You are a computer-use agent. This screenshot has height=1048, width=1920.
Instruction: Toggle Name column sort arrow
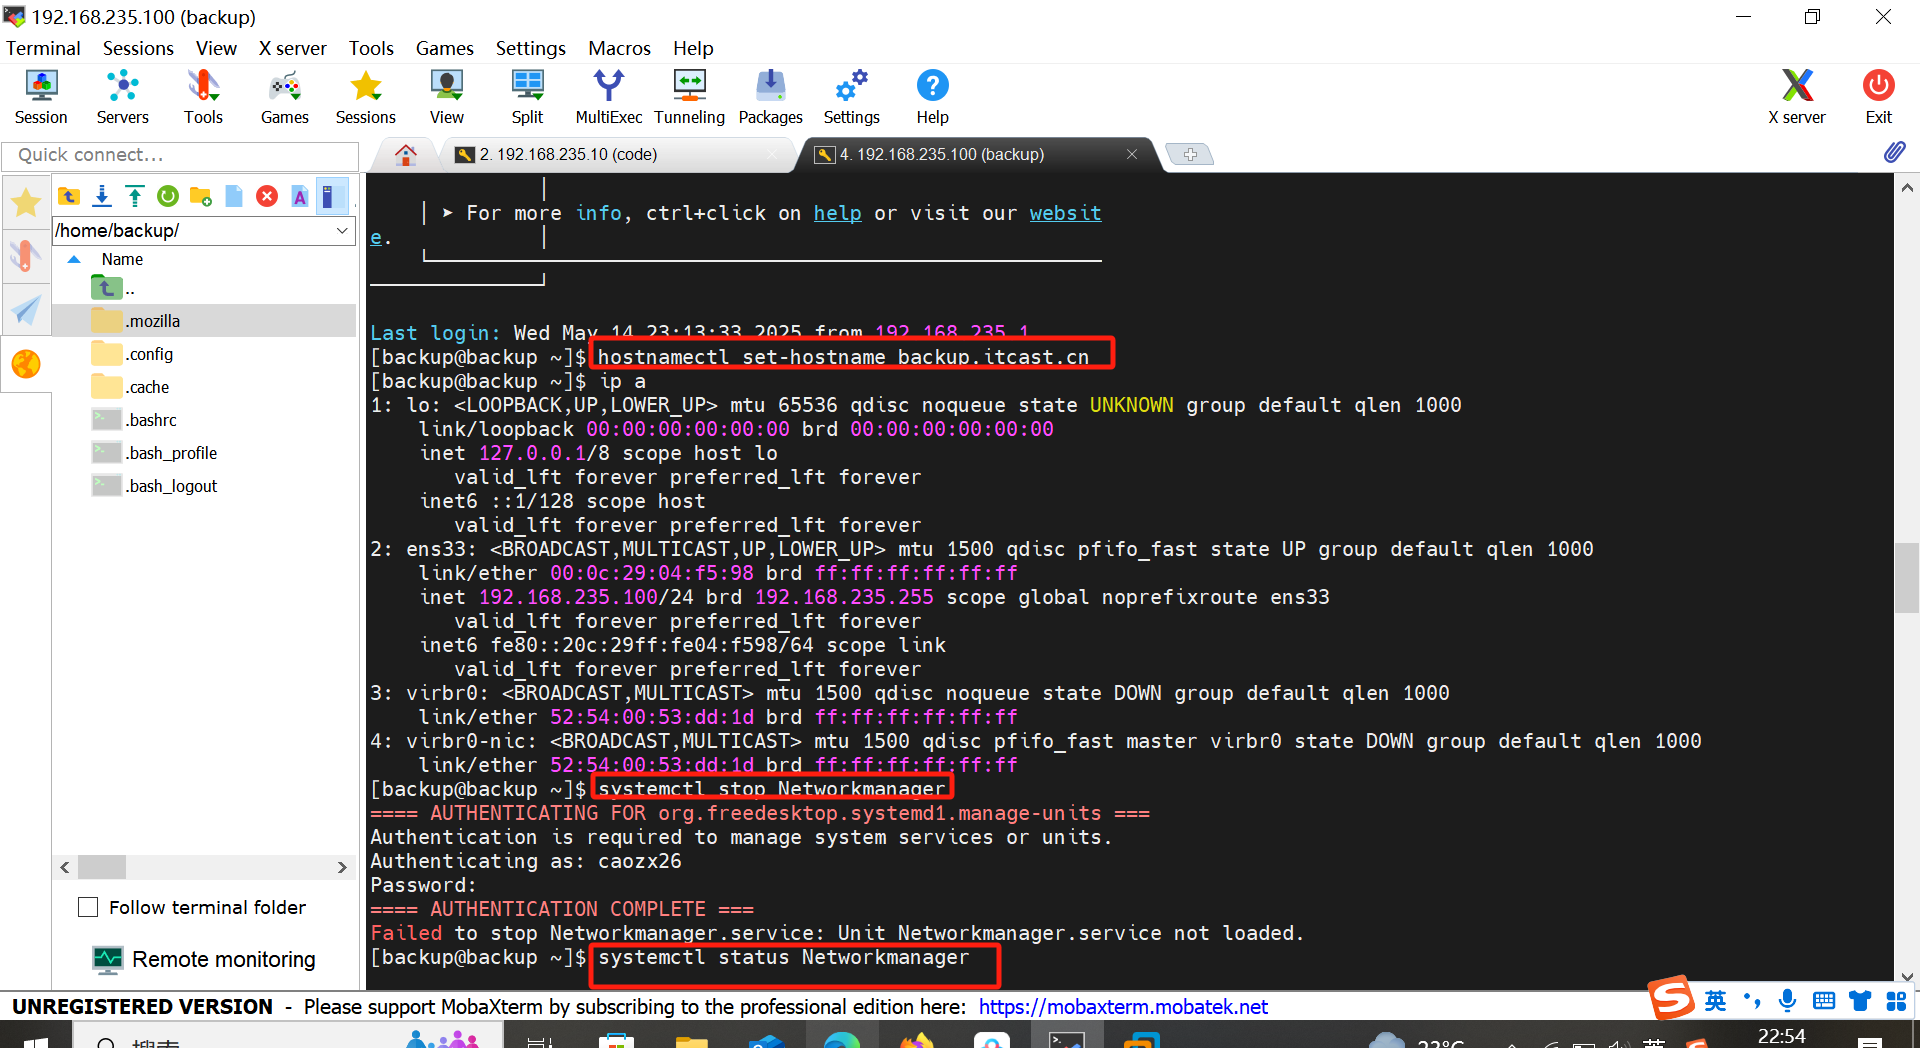click(74, 259)
